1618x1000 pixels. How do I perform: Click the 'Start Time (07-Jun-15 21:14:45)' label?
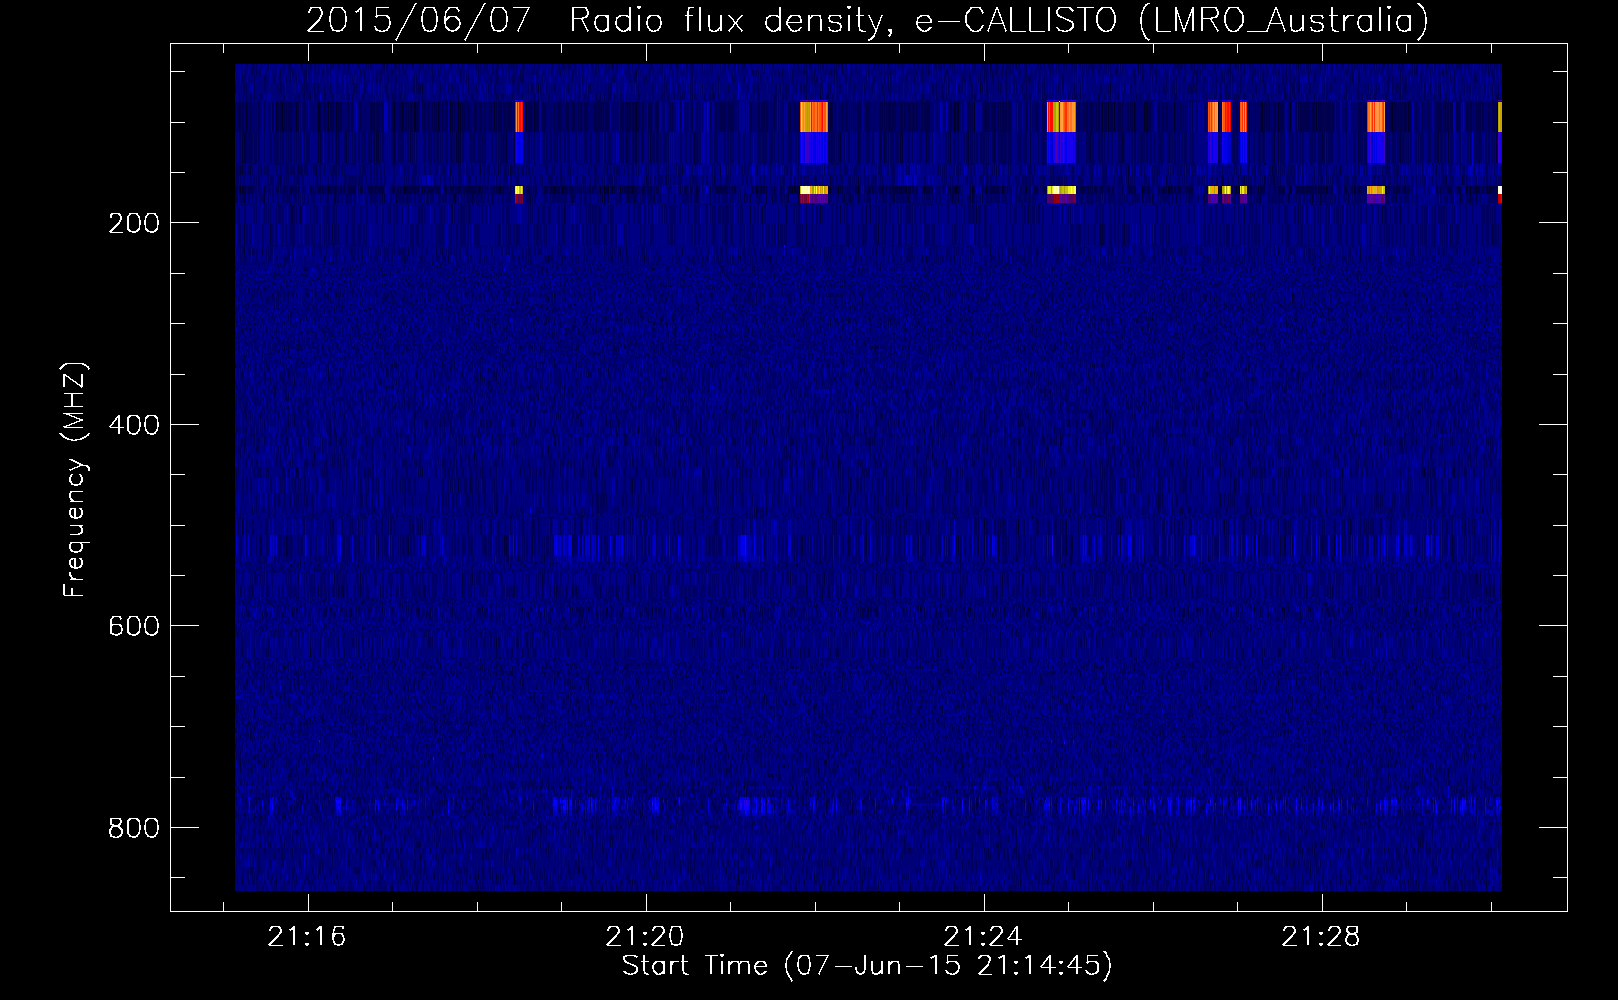(x=867, y=966)
